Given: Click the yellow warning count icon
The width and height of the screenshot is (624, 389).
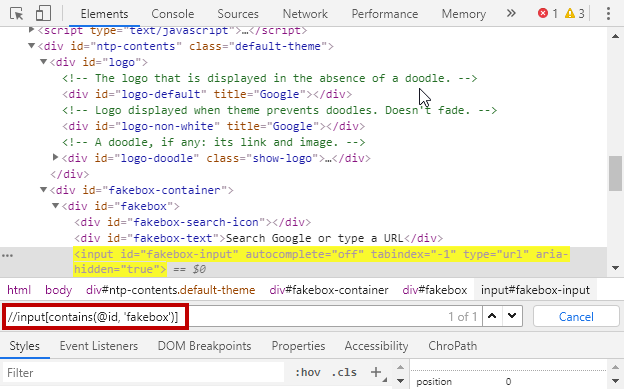Looking at the screenshot, I should pyautogui.click(x=570, y=14).
